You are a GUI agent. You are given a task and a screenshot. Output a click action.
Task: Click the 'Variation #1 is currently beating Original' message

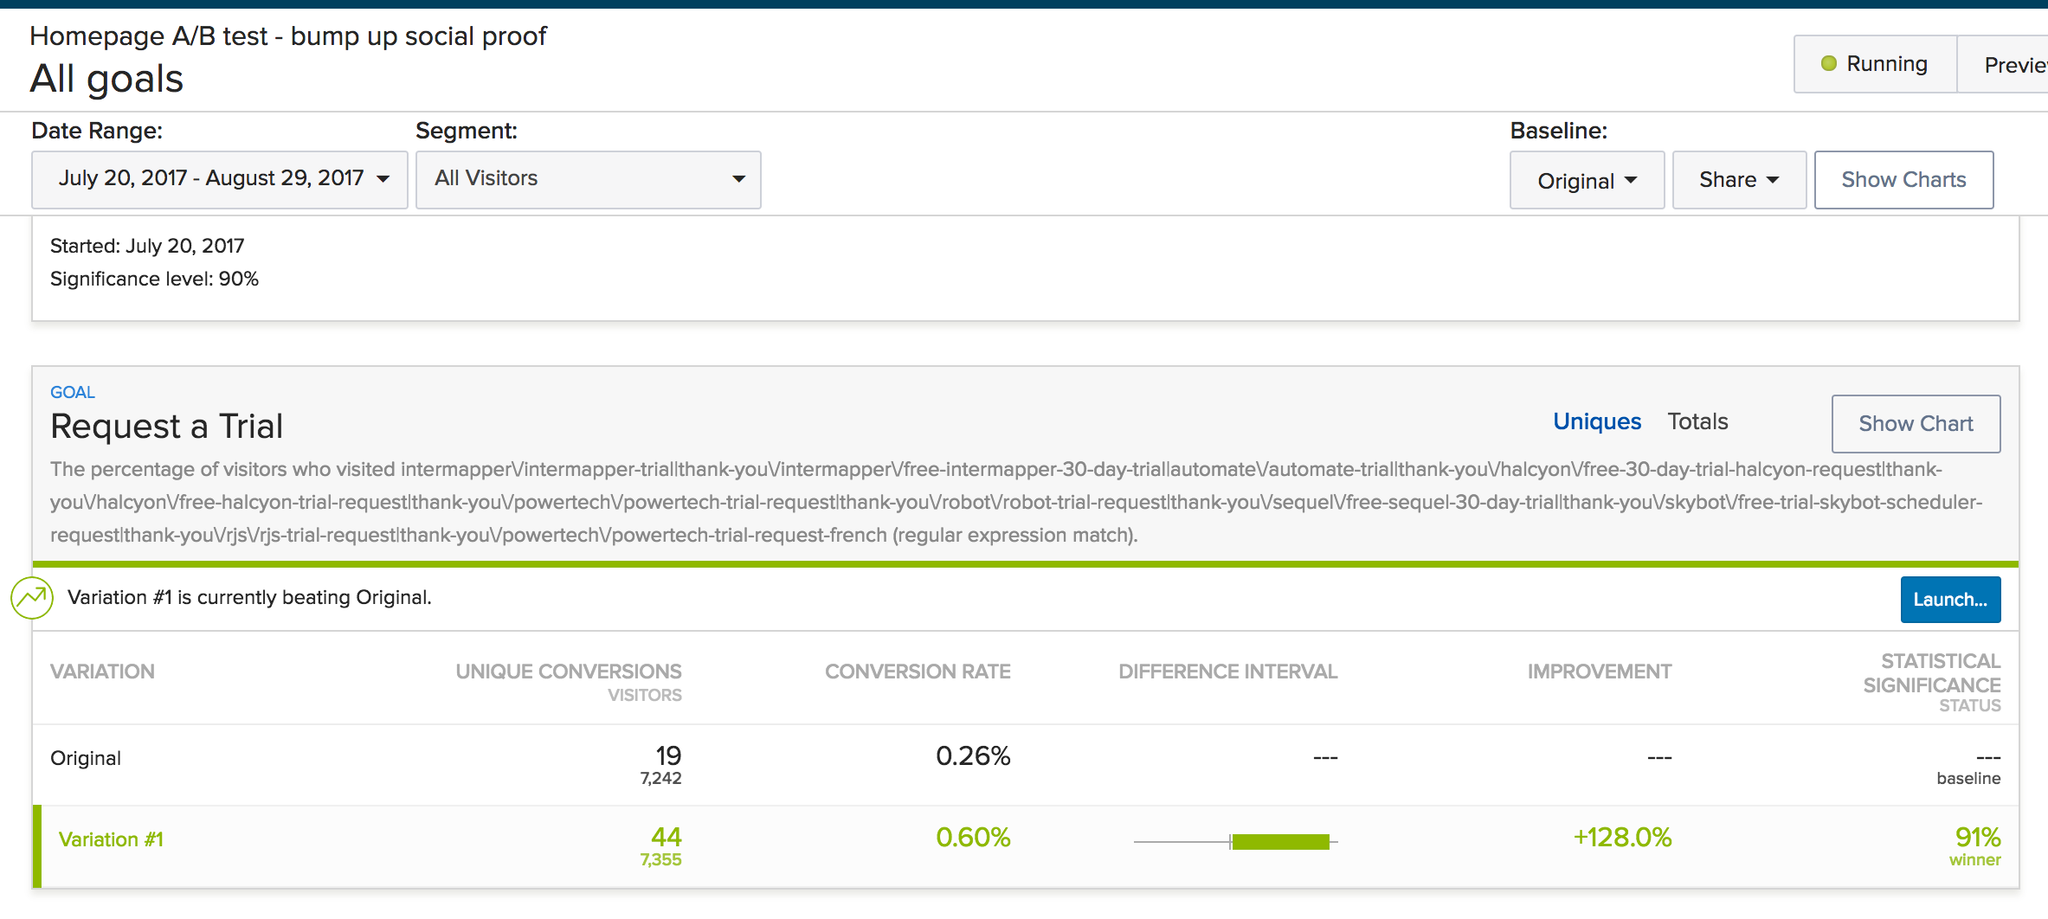point(249,598)
